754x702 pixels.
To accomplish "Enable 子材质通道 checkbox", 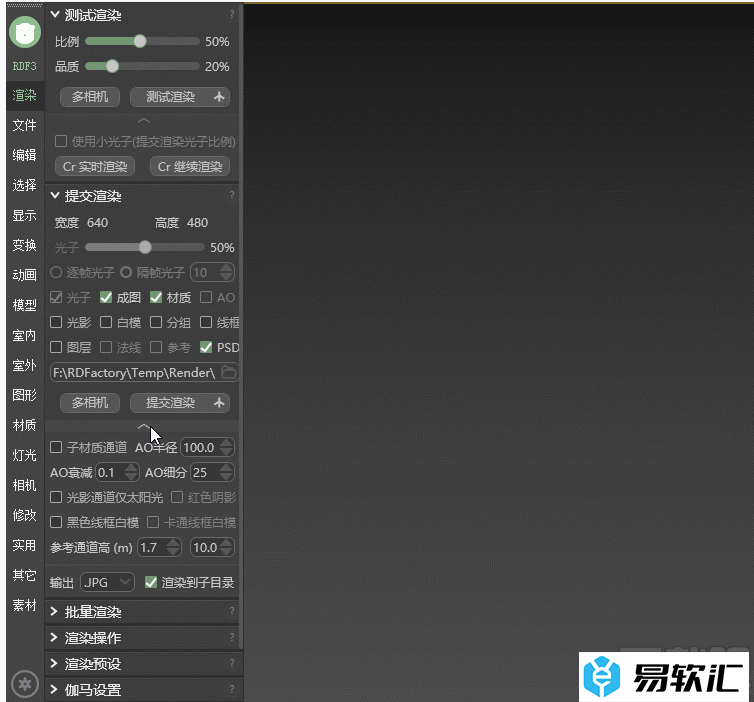I will [56, 447].
